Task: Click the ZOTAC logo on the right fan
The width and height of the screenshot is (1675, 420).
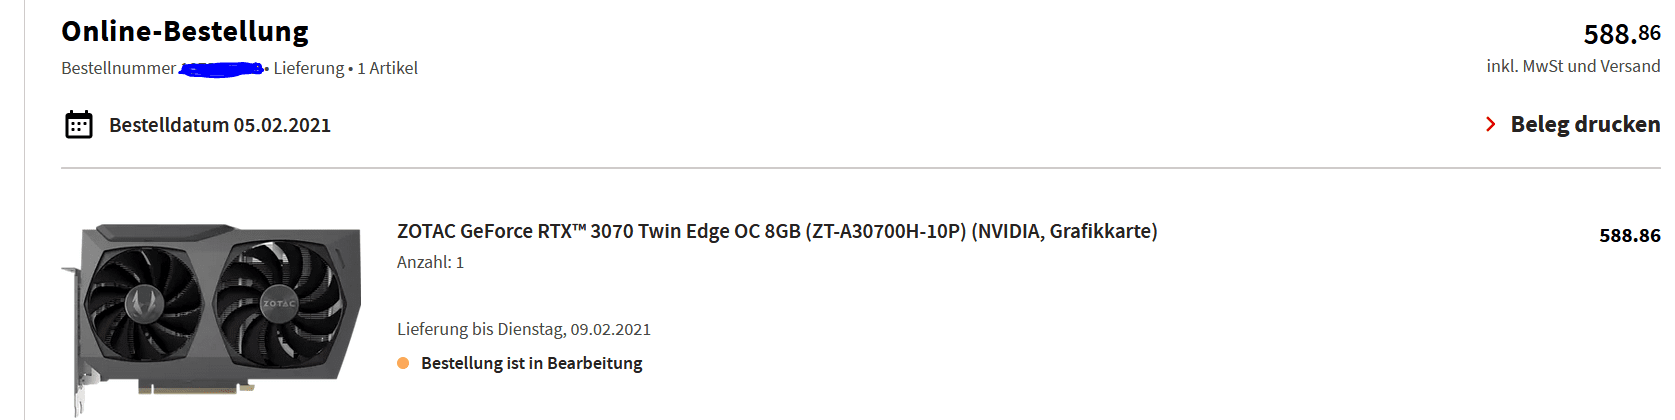Action: click(279, 303)
